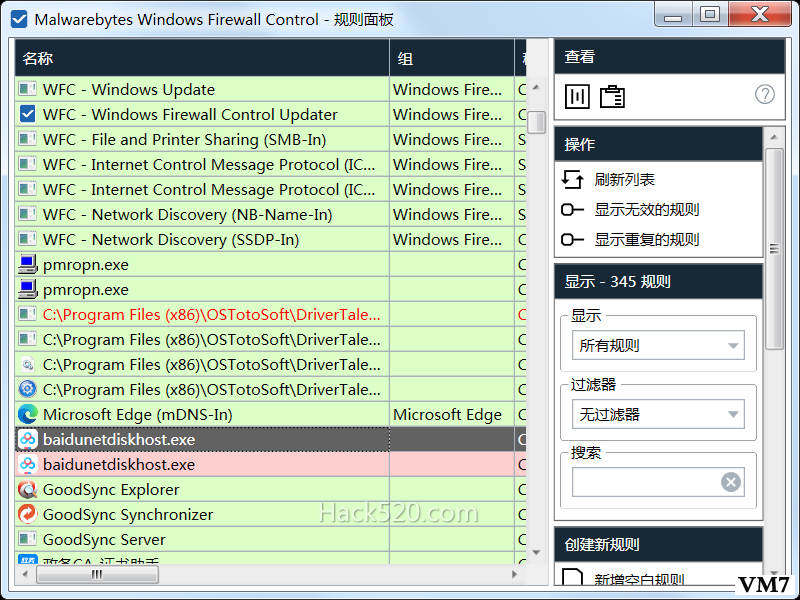Click icon of pink baidunetdiskhost.exe row
Screen dimensions: 800x600
click(x=28, y=464)
